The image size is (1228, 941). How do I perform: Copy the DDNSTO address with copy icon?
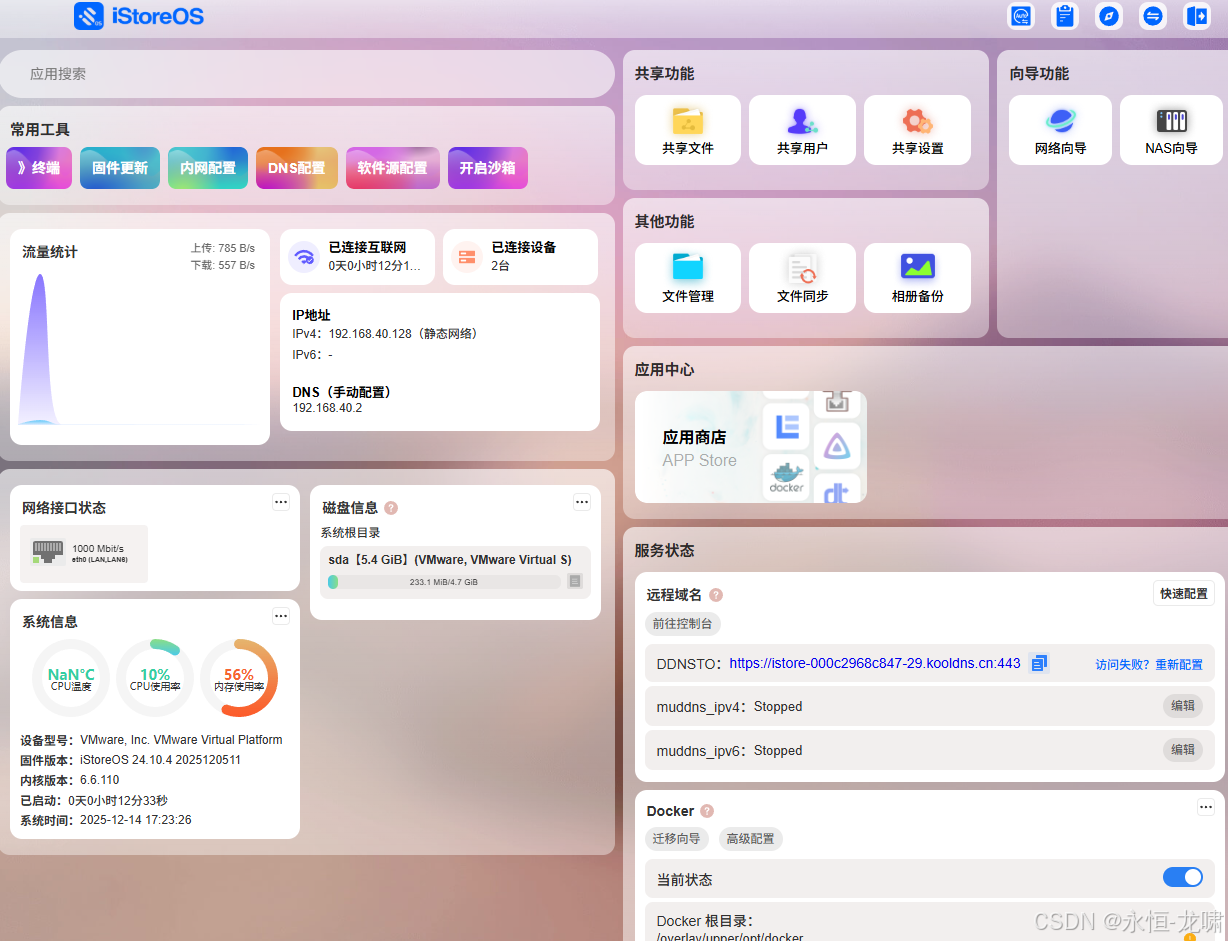pyautogui.click(x=1038, y=663)
